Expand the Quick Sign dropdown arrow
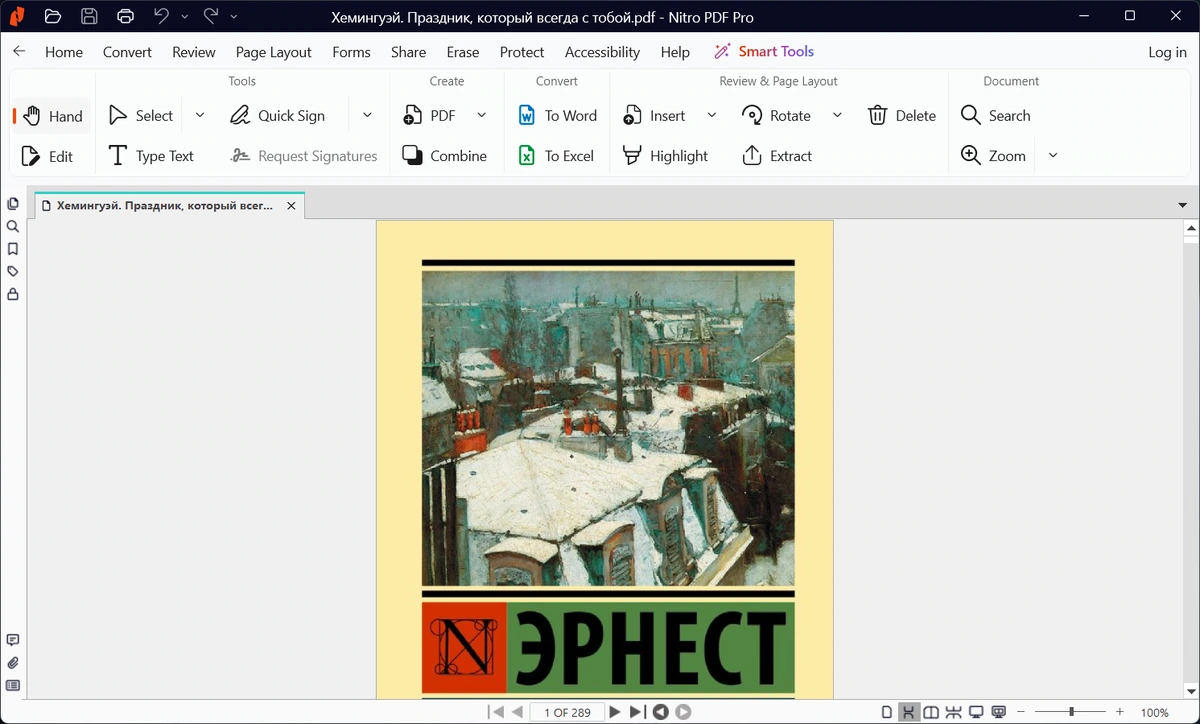Screen dimensions: 1200x724 [367, 116]
